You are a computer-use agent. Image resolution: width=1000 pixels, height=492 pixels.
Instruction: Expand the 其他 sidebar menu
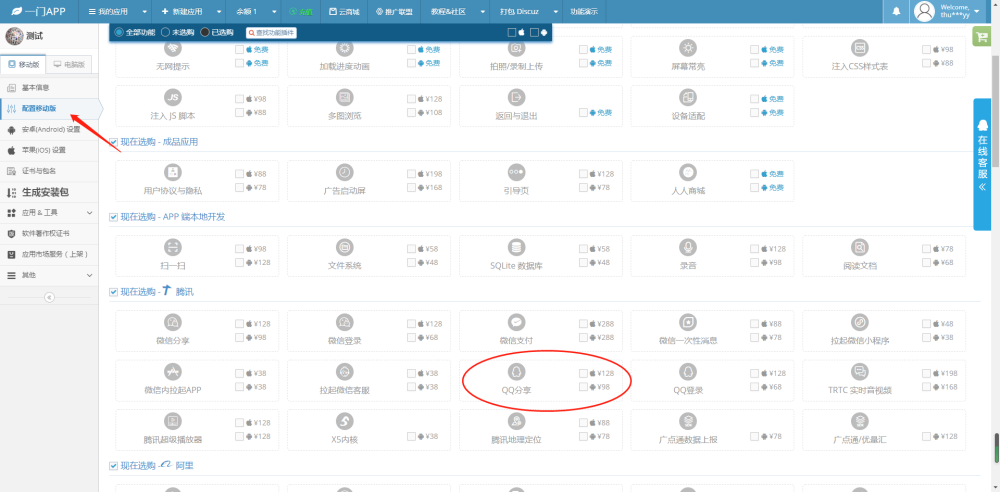pos(50,275)
